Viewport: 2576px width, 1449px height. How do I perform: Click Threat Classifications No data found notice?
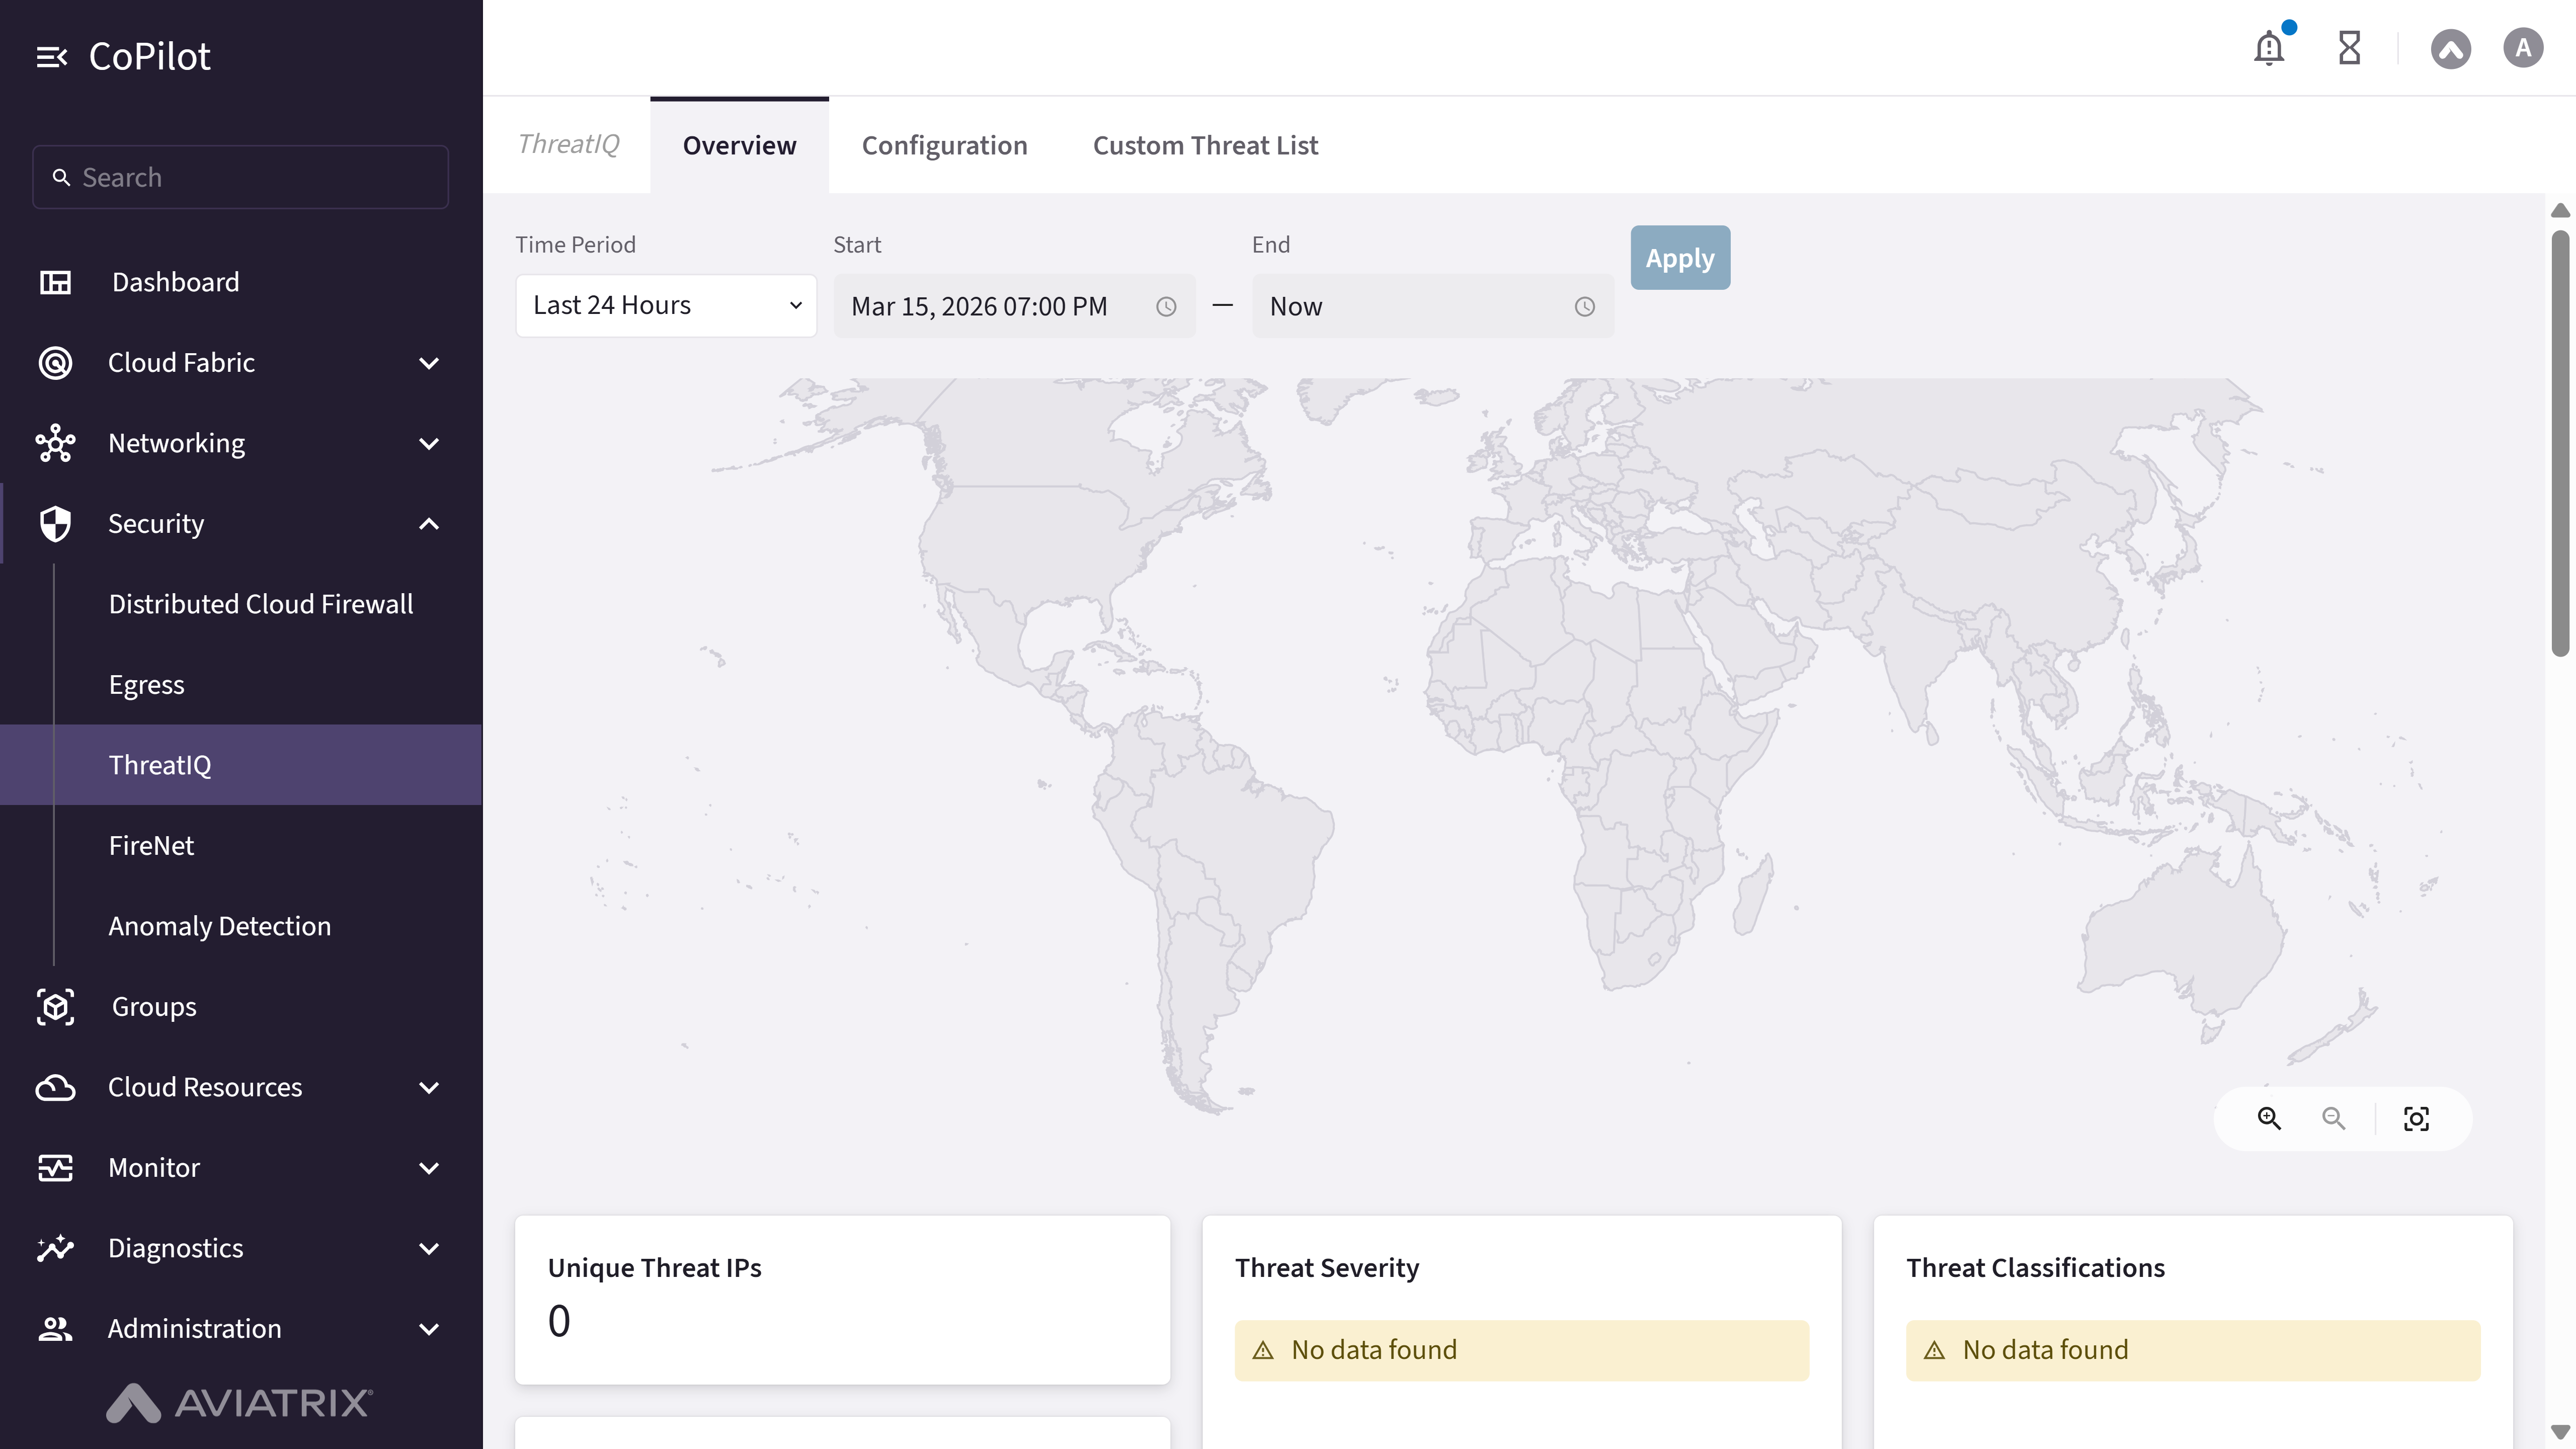(x=2192, y=1350)
